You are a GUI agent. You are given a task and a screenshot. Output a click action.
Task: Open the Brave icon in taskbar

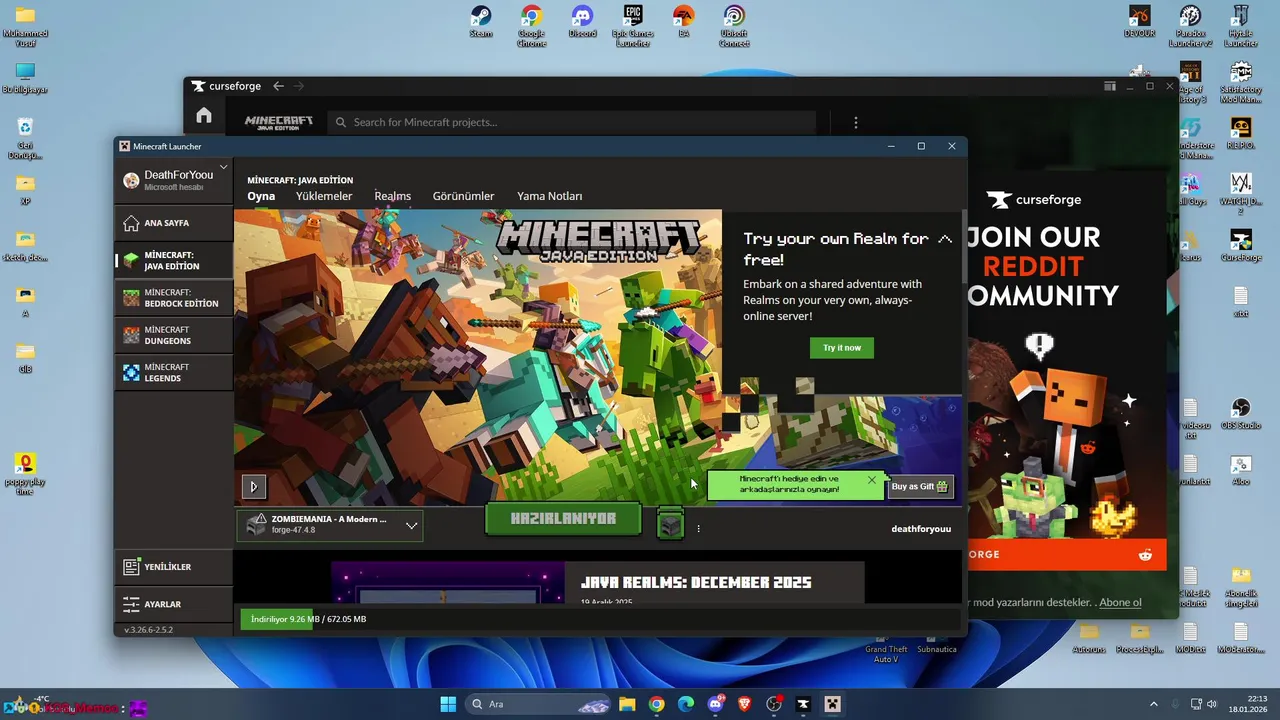pos(744,704)
